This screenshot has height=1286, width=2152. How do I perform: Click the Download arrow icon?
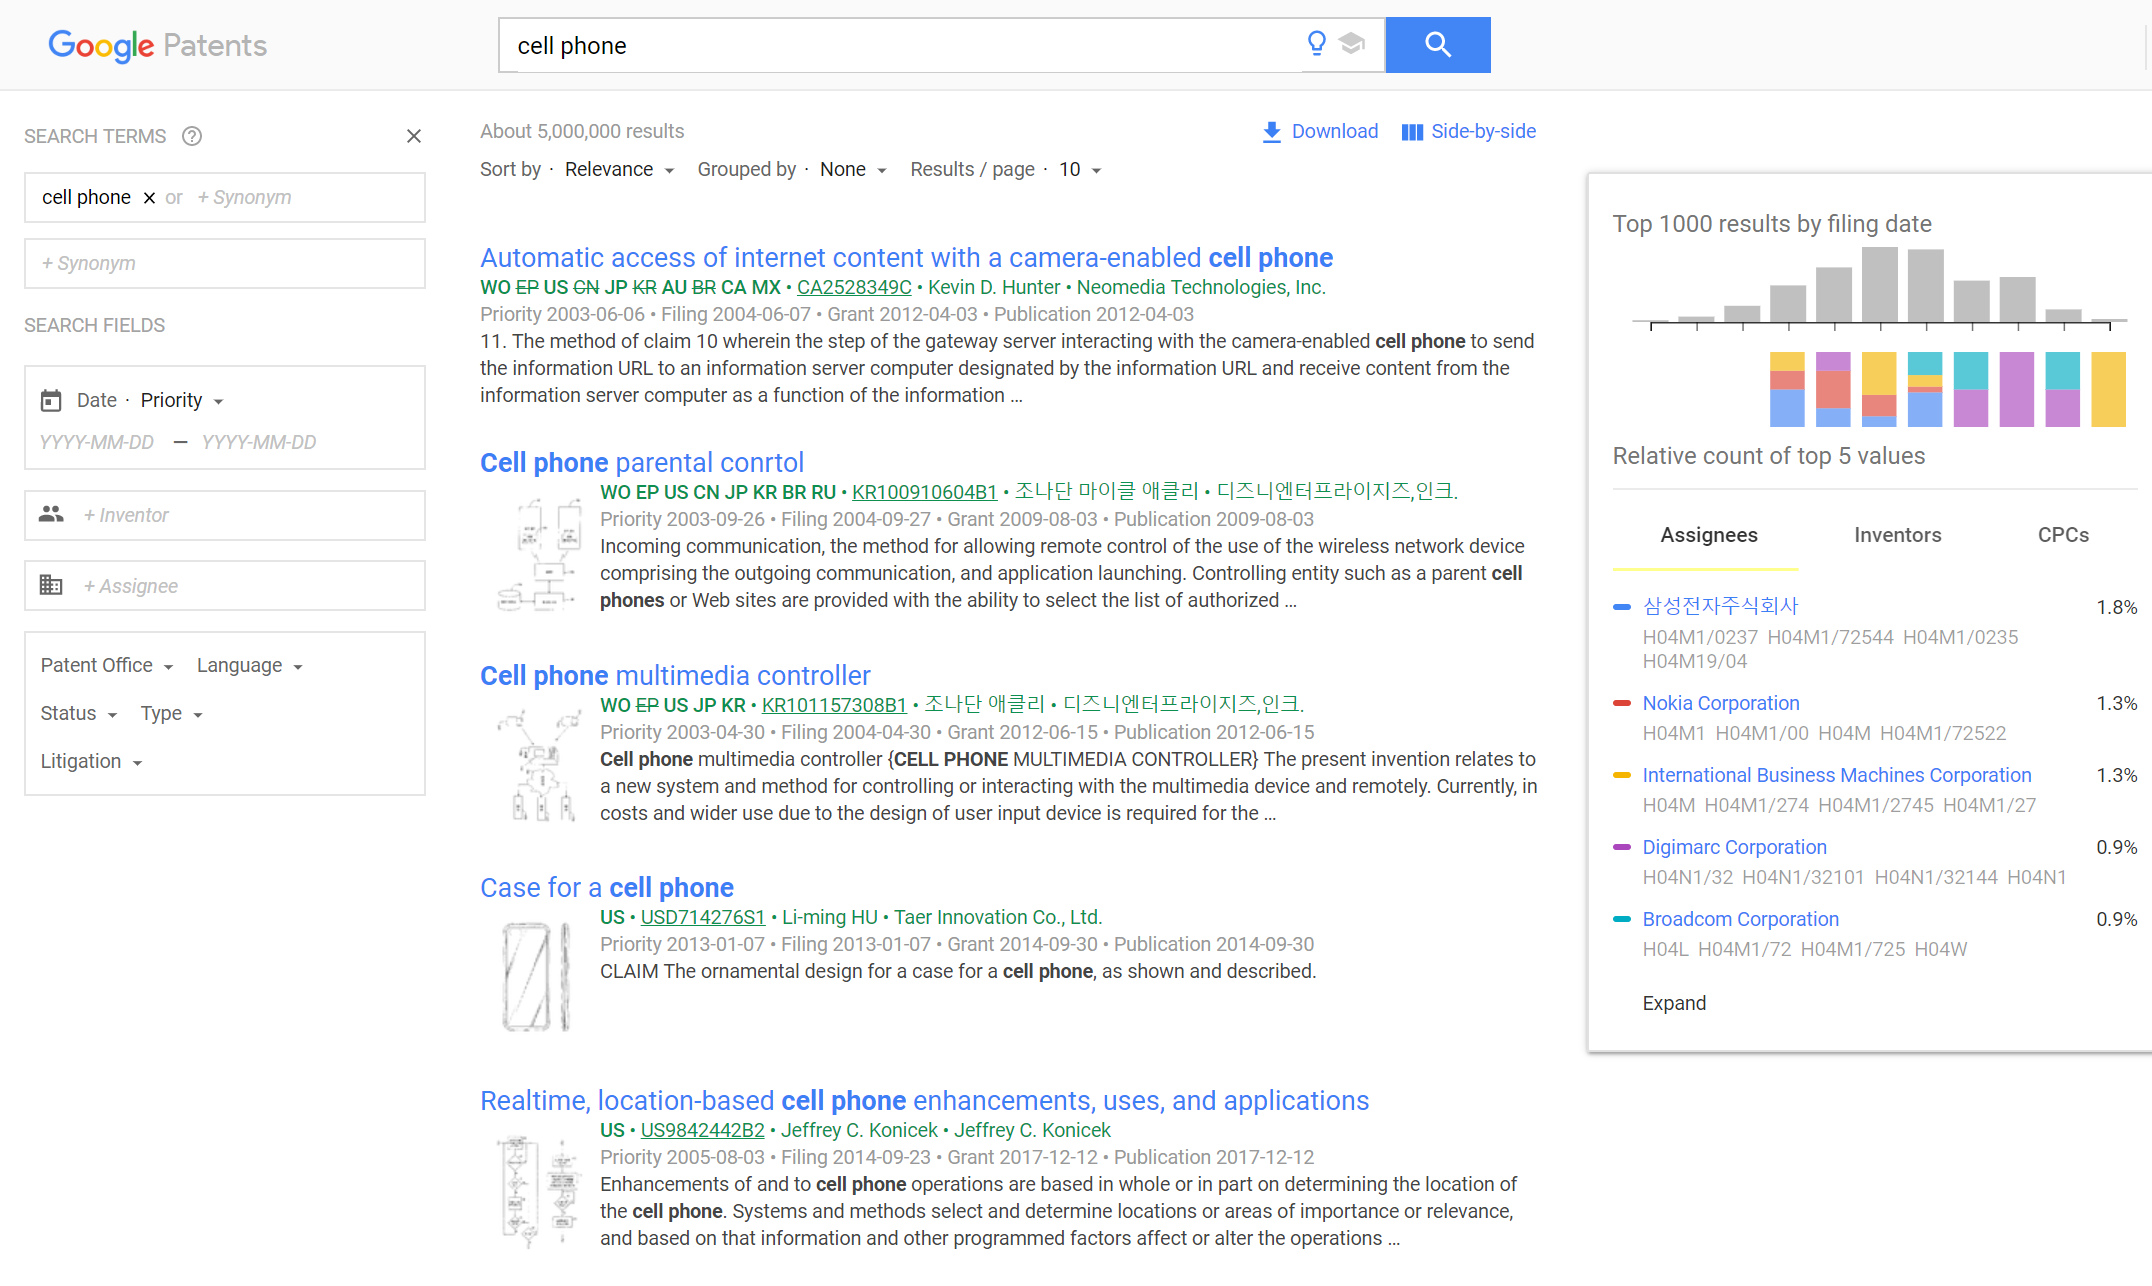[x=1271, y=132]
